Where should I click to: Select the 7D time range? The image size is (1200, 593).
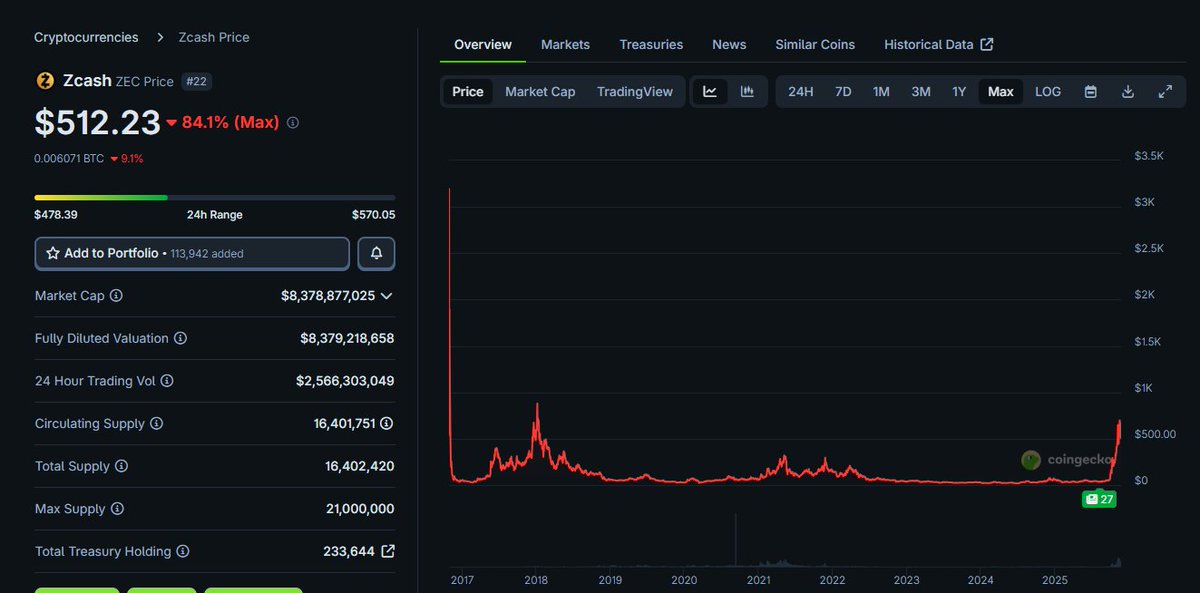click(843, 91)
